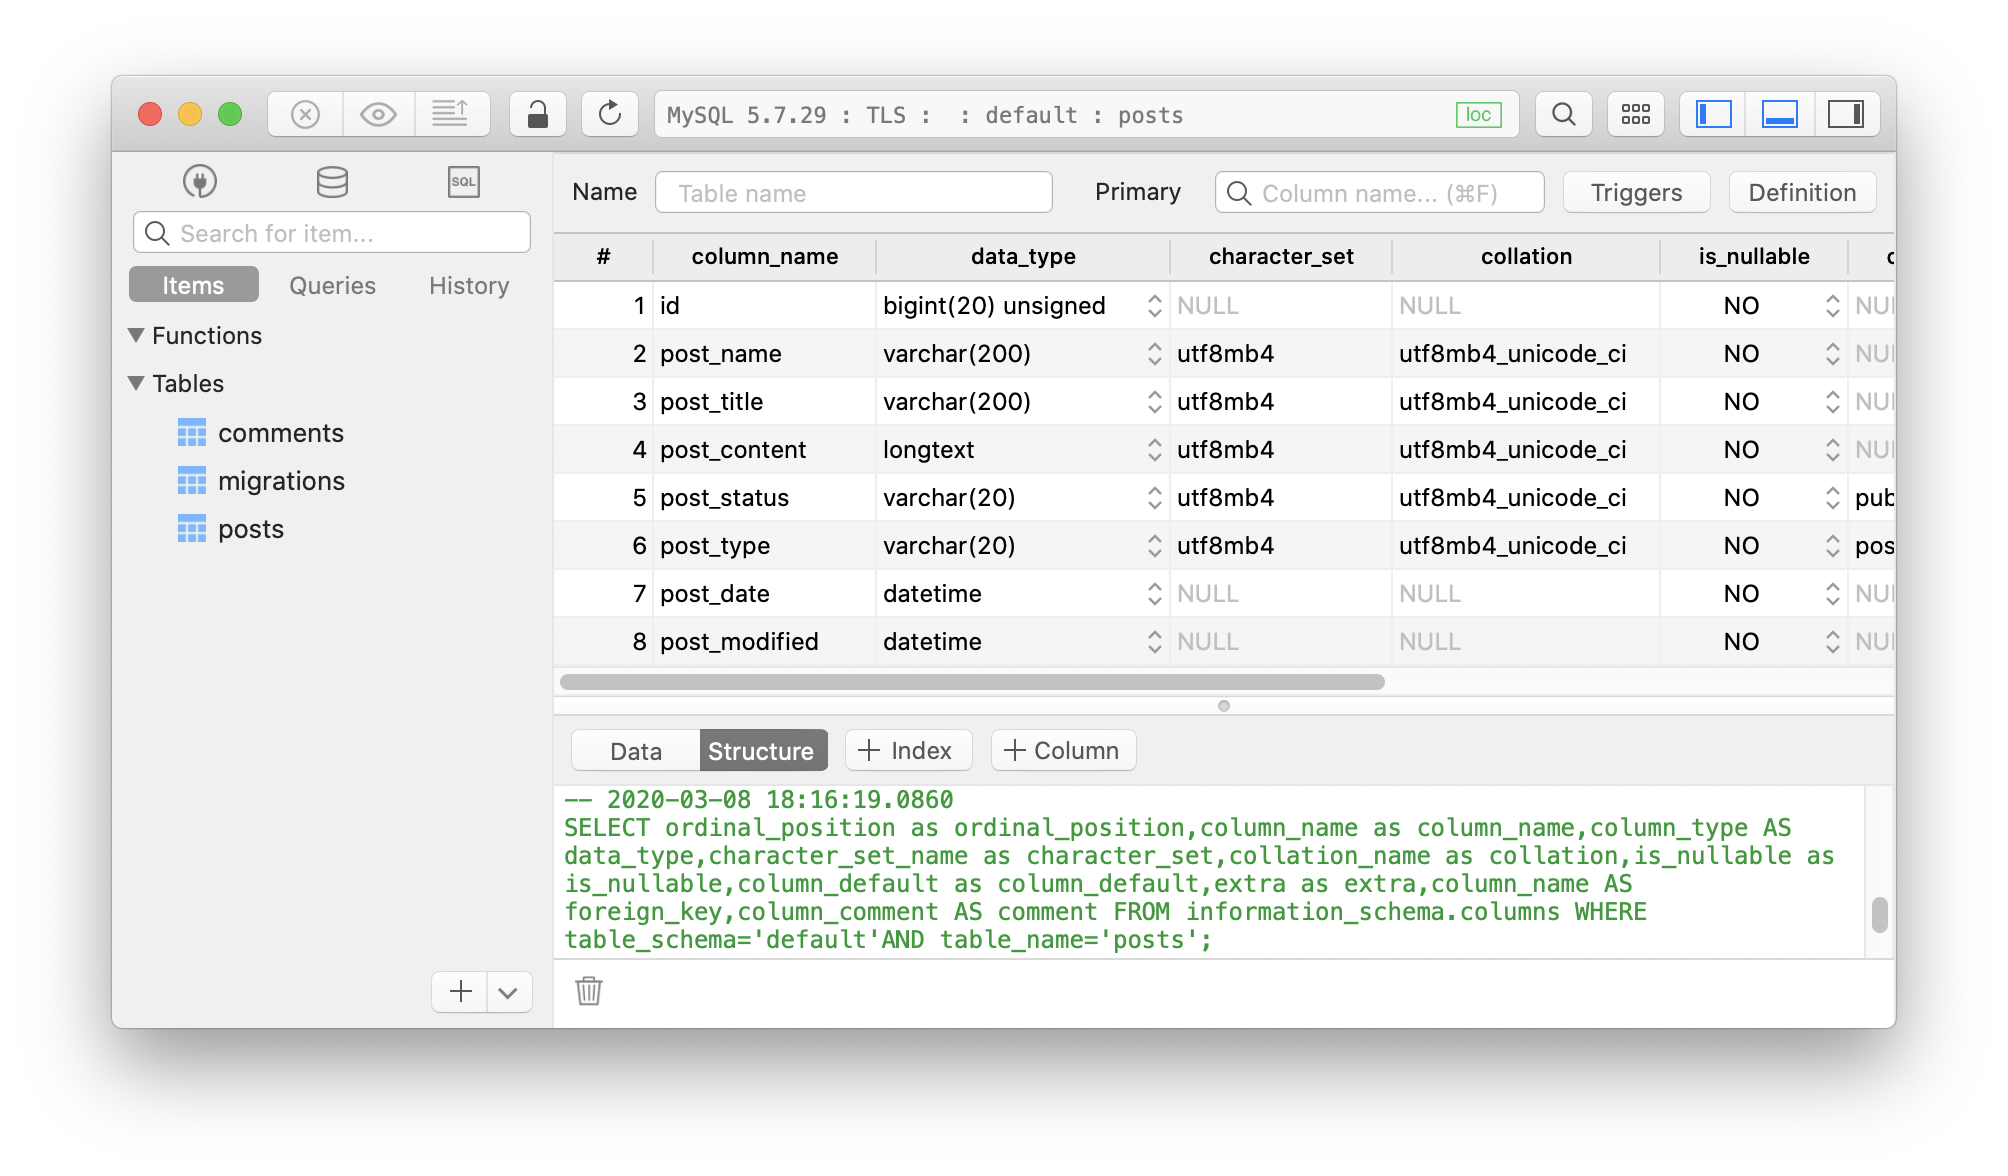Open the grid workspace icon

(1636, 115)
